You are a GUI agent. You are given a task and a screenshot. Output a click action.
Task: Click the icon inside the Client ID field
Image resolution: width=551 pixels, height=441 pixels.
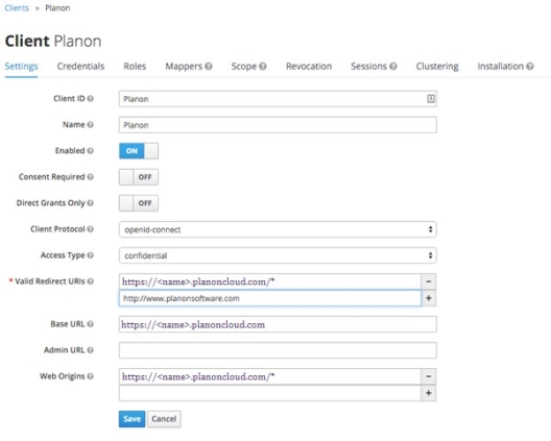coord(431,99)
